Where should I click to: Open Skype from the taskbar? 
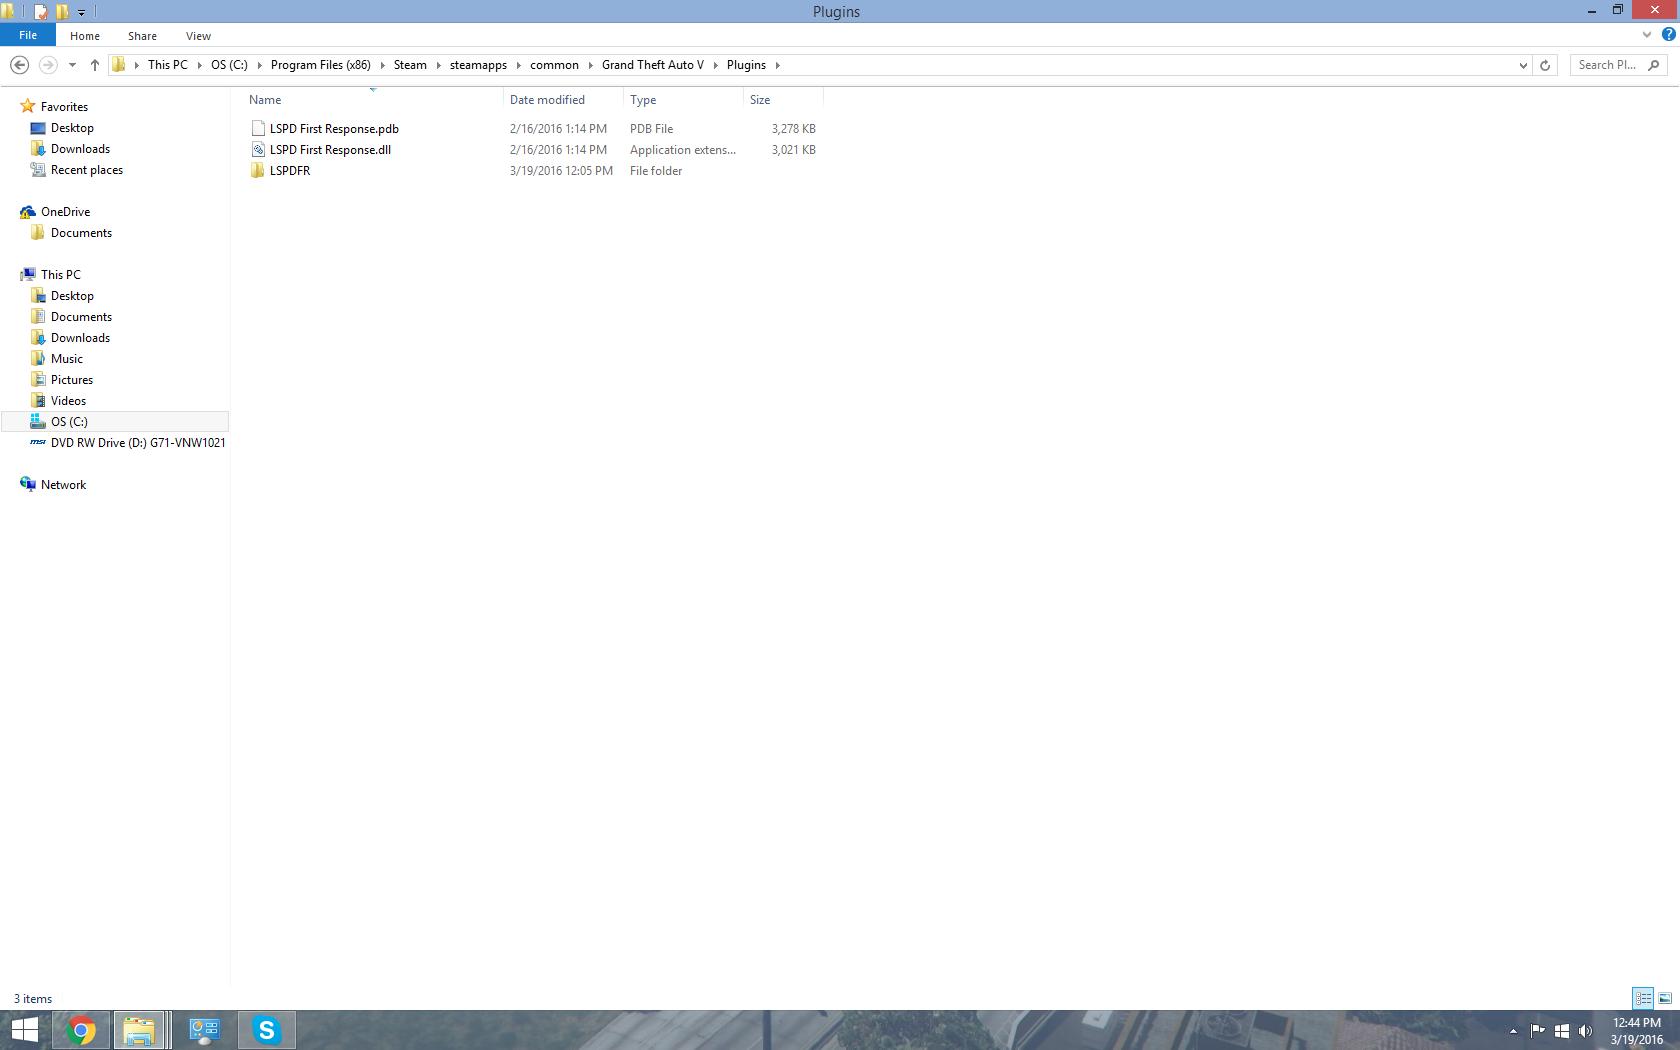pyautogui.click(x=266, y=1030)
